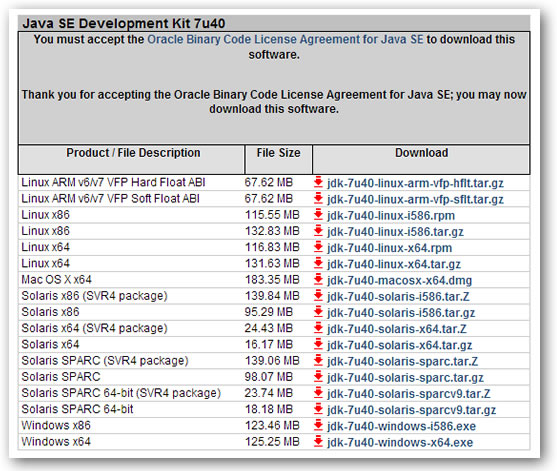Click download arrow icon for jdk-7u40-solaris-x64.tar.gz

(318, 344)
